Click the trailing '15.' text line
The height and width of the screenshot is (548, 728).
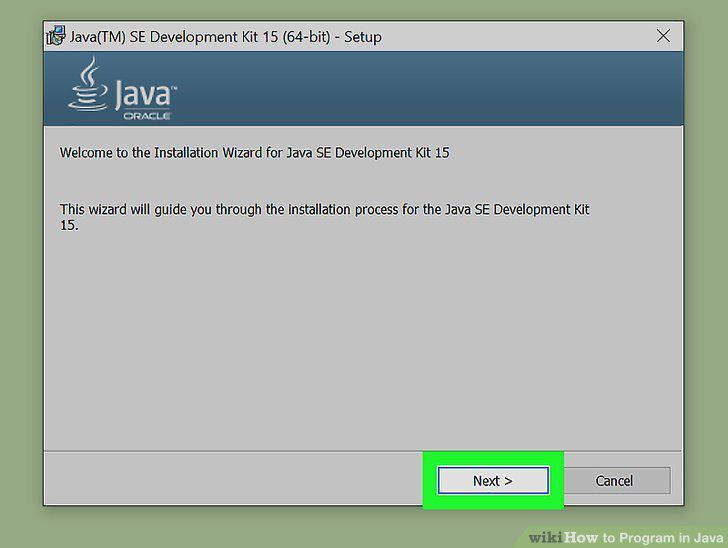(x=69, y=225)
